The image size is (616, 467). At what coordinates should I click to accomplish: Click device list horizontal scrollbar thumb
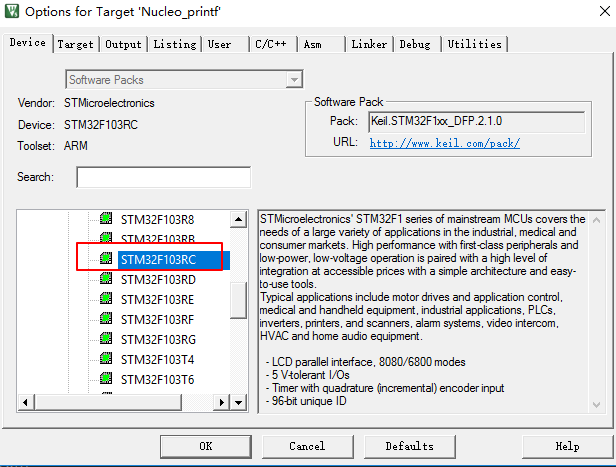click(x=108, y=403)
